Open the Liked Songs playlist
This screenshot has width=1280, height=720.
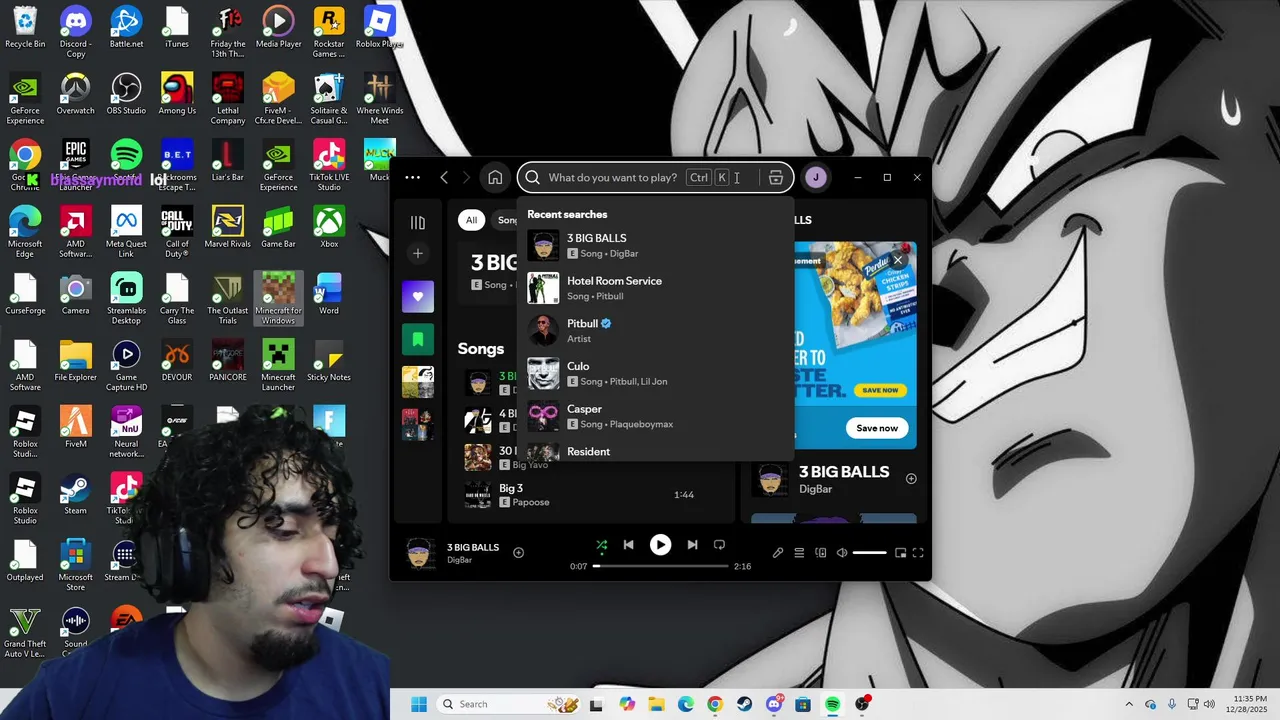(418, 296)
